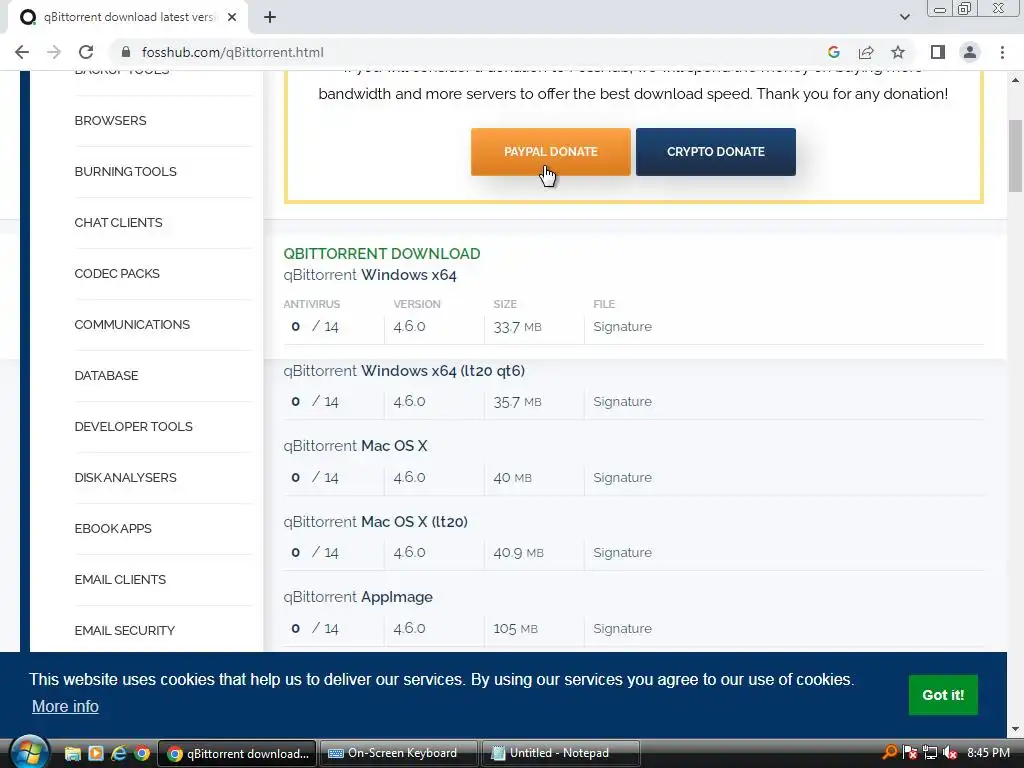Click antivirus 0 / 14 for AppImage
Screen dimensions: 1024x768
click(x=315, y=628)
